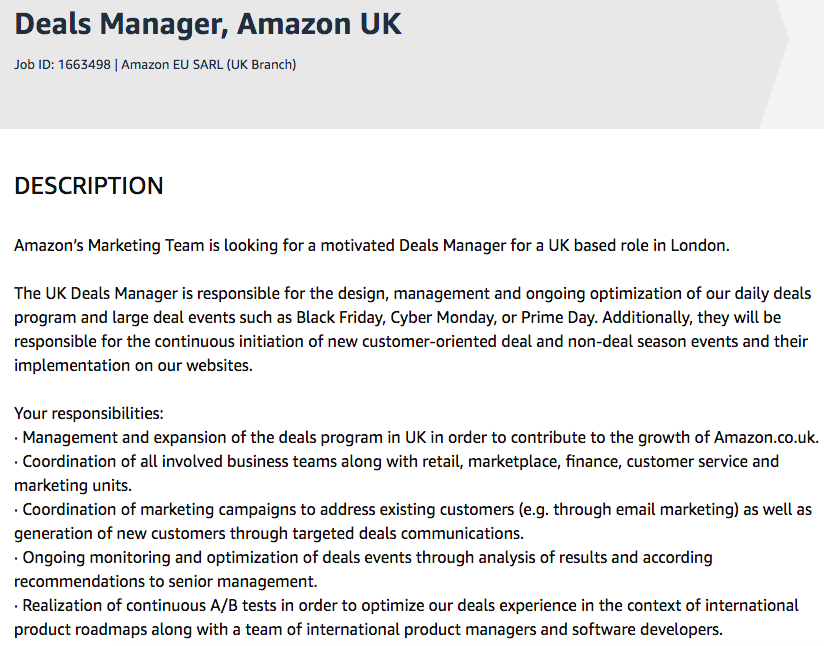Click bullet about Management and expansion of deals

(417, 437)
